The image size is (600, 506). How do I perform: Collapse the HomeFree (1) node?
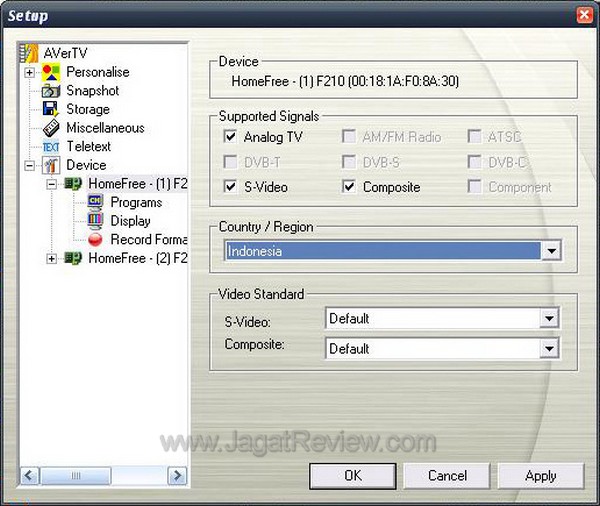(x=52, y=184)
